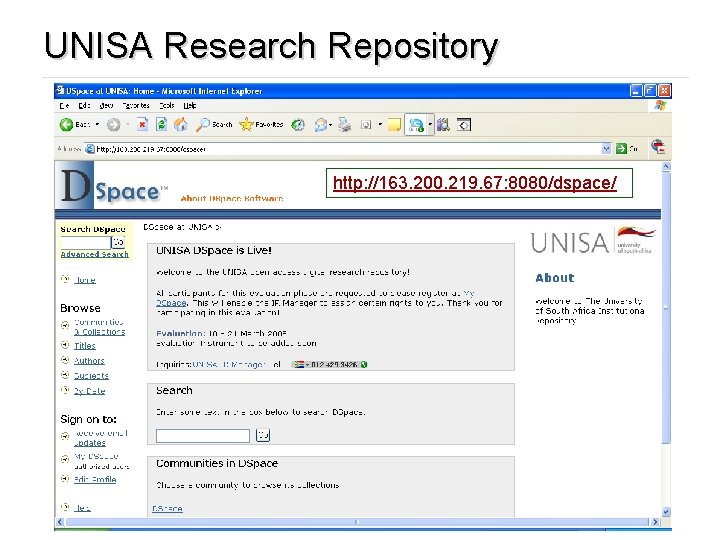Viewport: 720px width, 540px height.
Task: Open the Advanced Search link
Action: 95,254
